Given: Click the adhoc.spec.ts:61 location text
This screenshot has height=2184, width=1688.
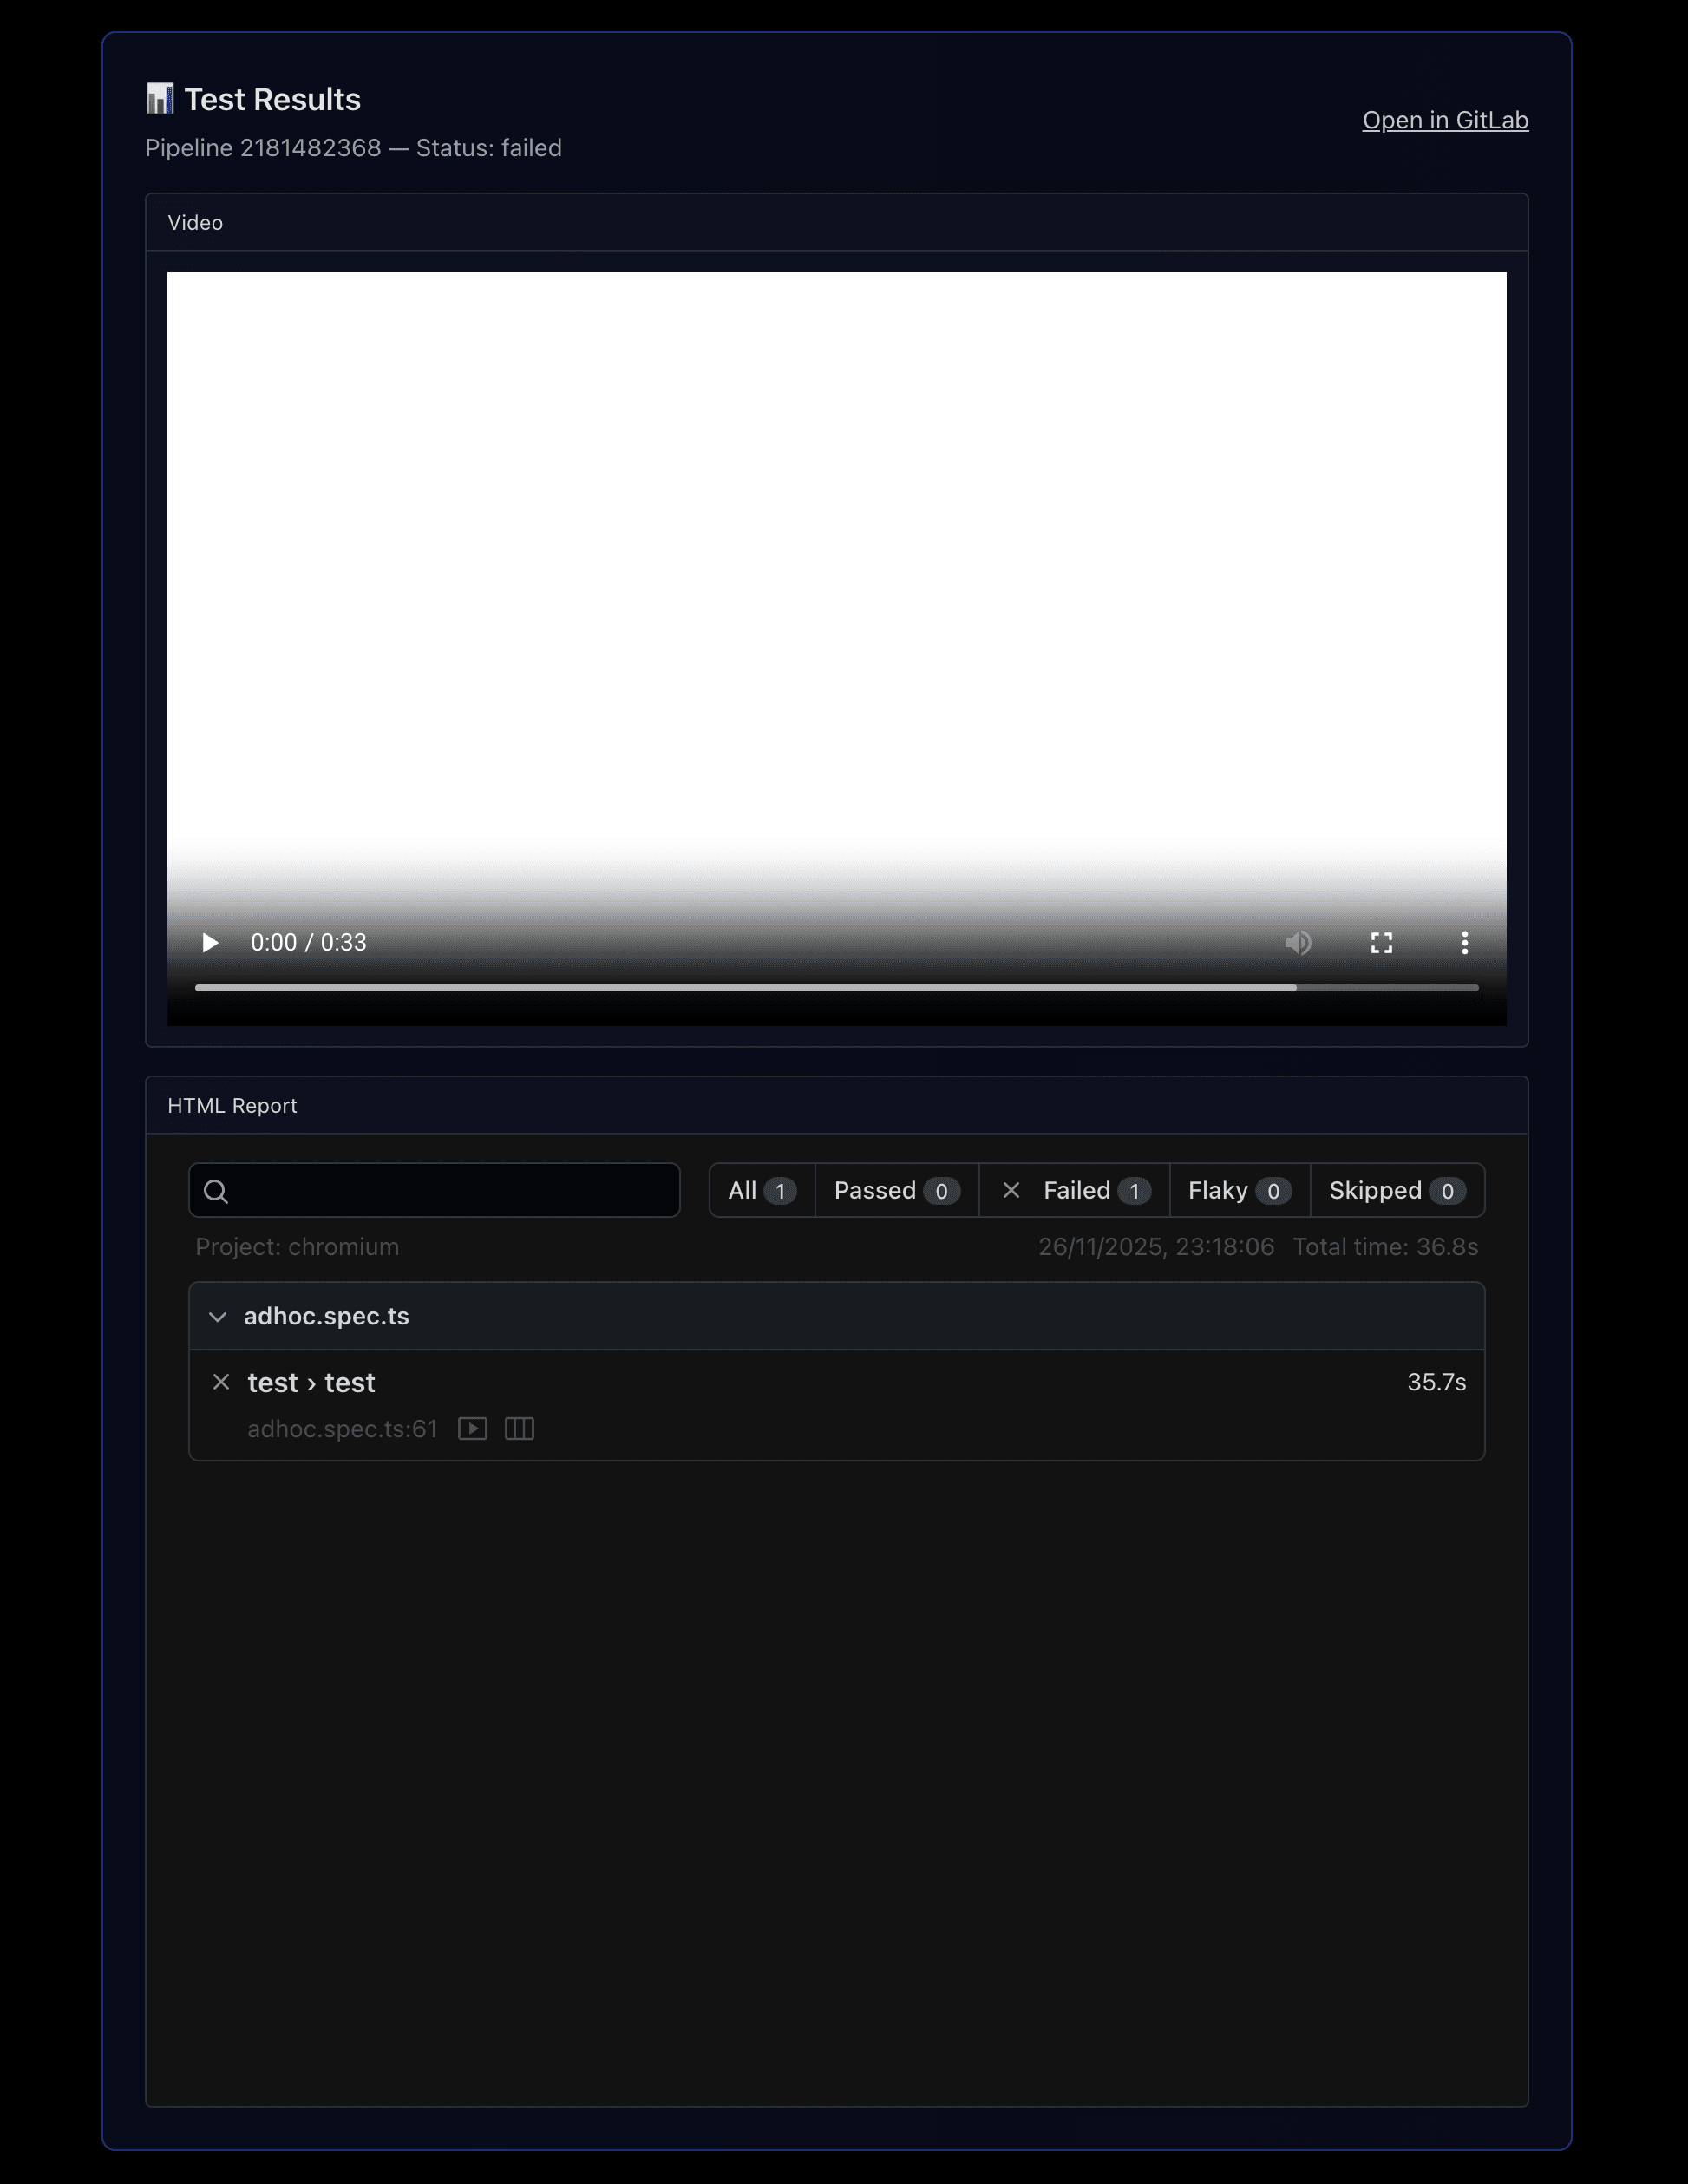Looking at the screenshot, I should pyautogui.click(x=342, y=1429).
